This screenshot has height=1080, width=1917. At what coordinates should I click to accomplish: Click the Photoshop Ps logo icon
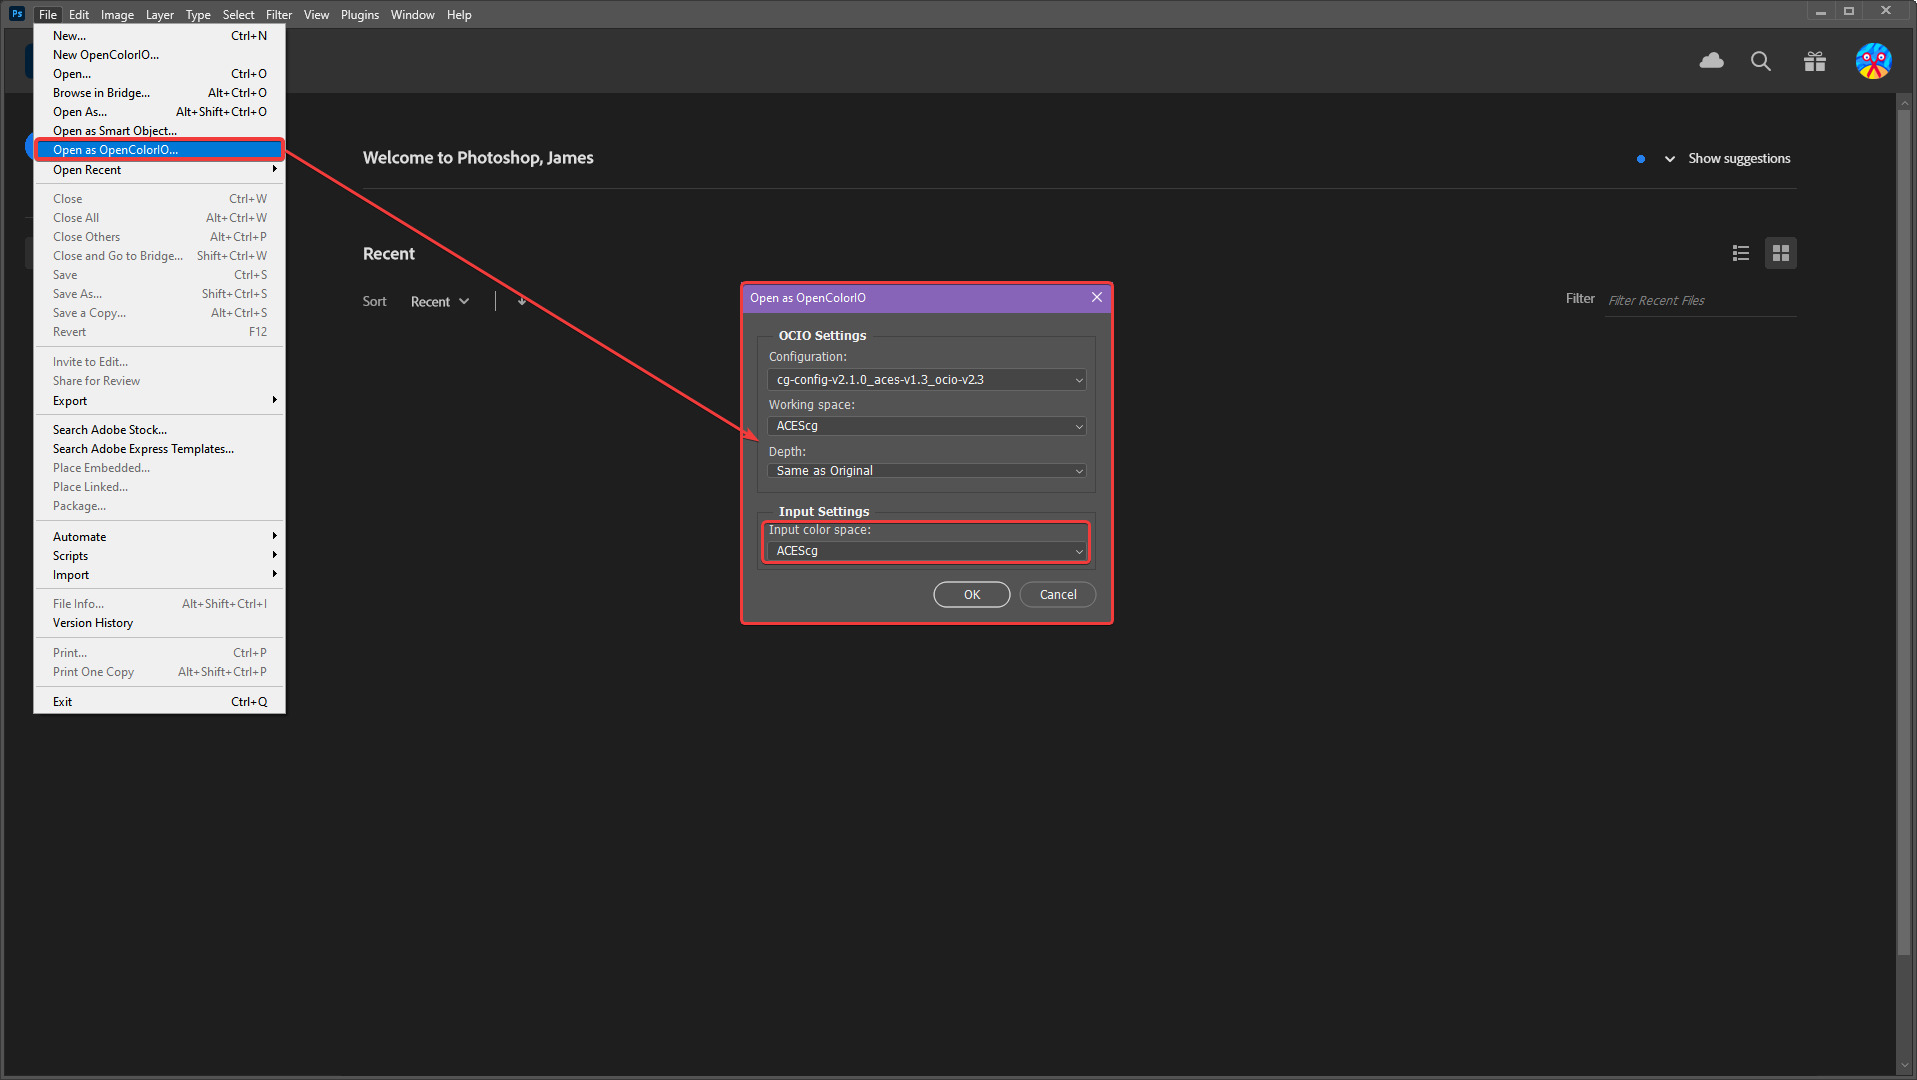click(16, 14)
